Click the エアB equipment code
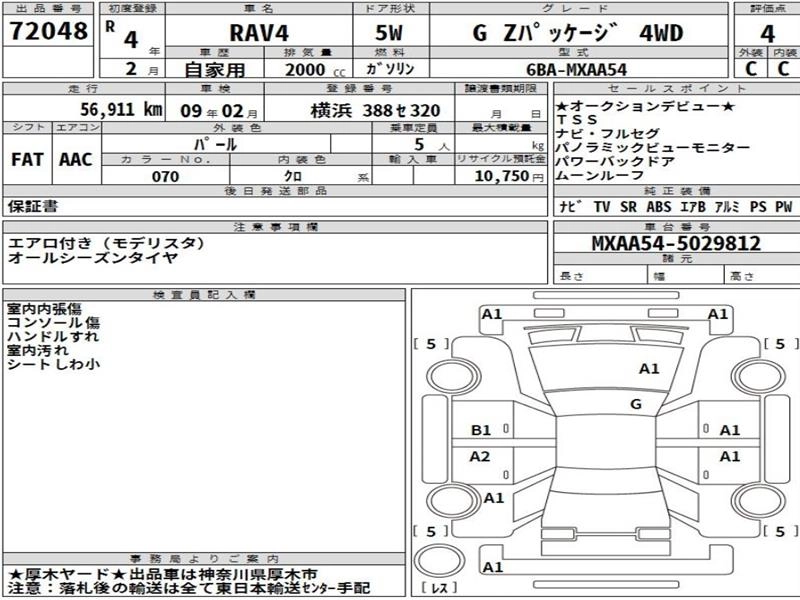Image resolution: width=800 pixels, height=600 pixels. tap(693, 207)
